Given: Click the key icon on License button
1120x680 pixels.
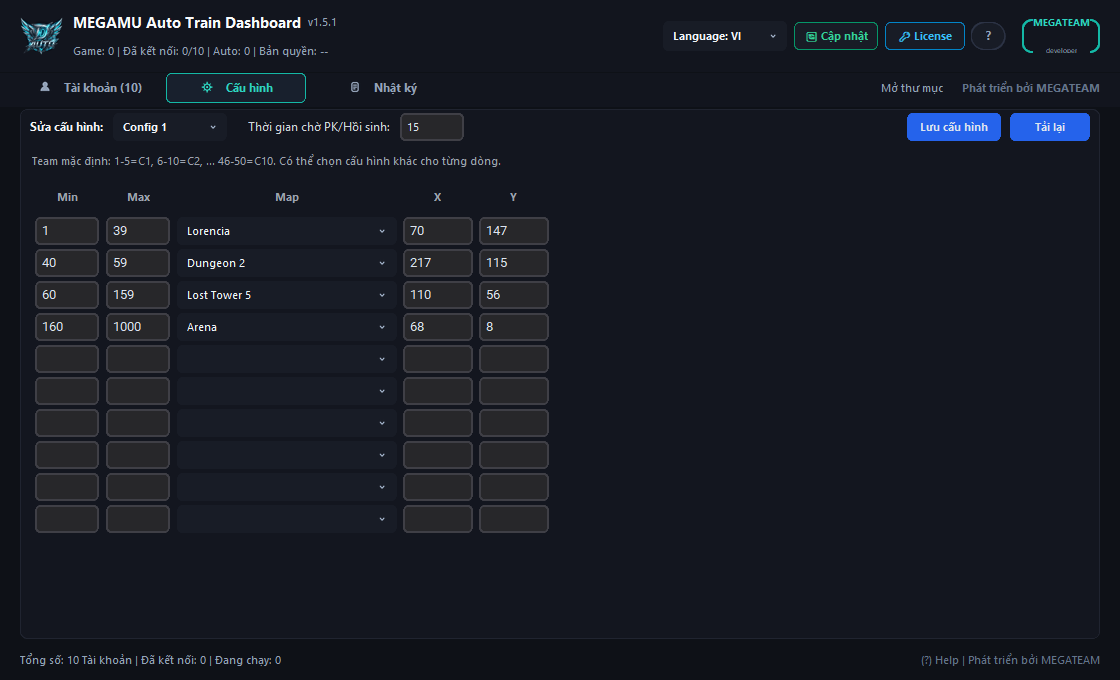Looking at the screenshot, I should point(904,36).
